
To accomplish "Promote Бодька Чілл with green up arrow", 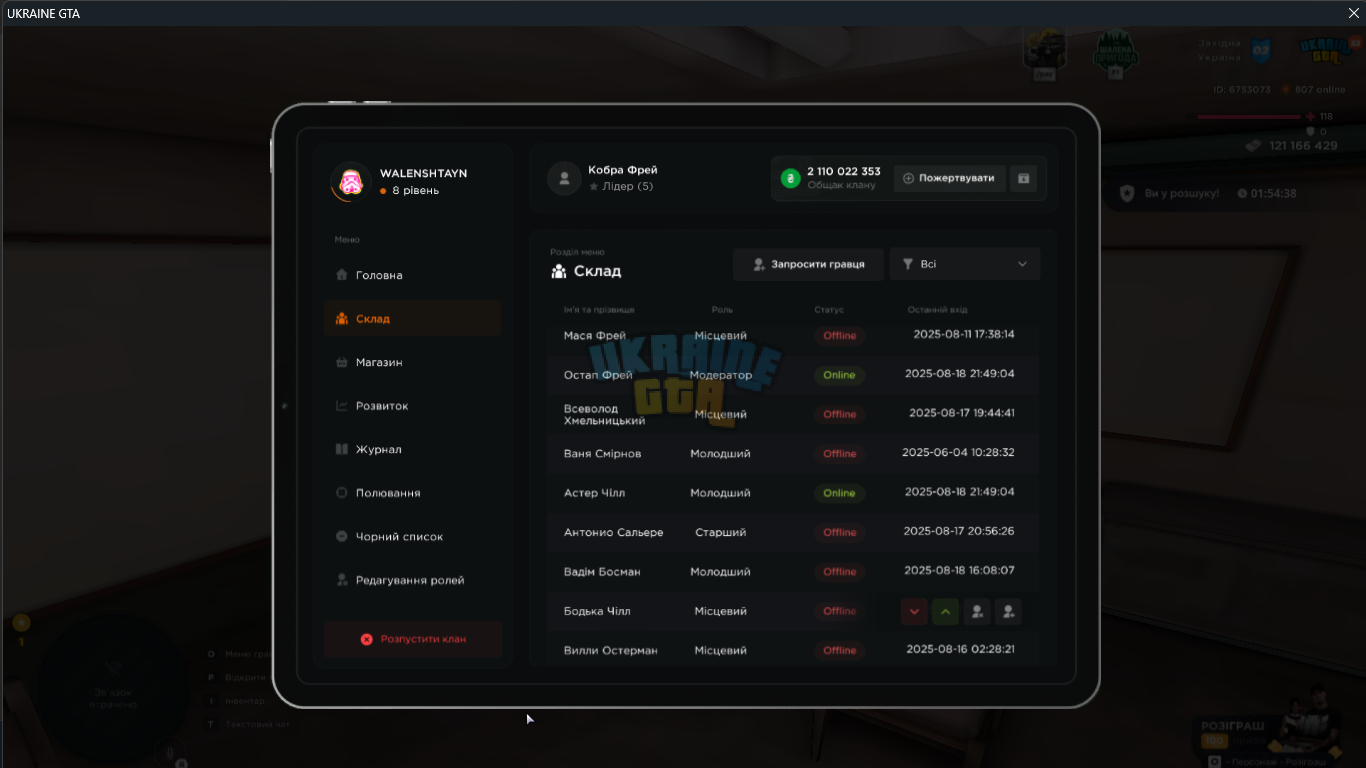I will point(946,611).
